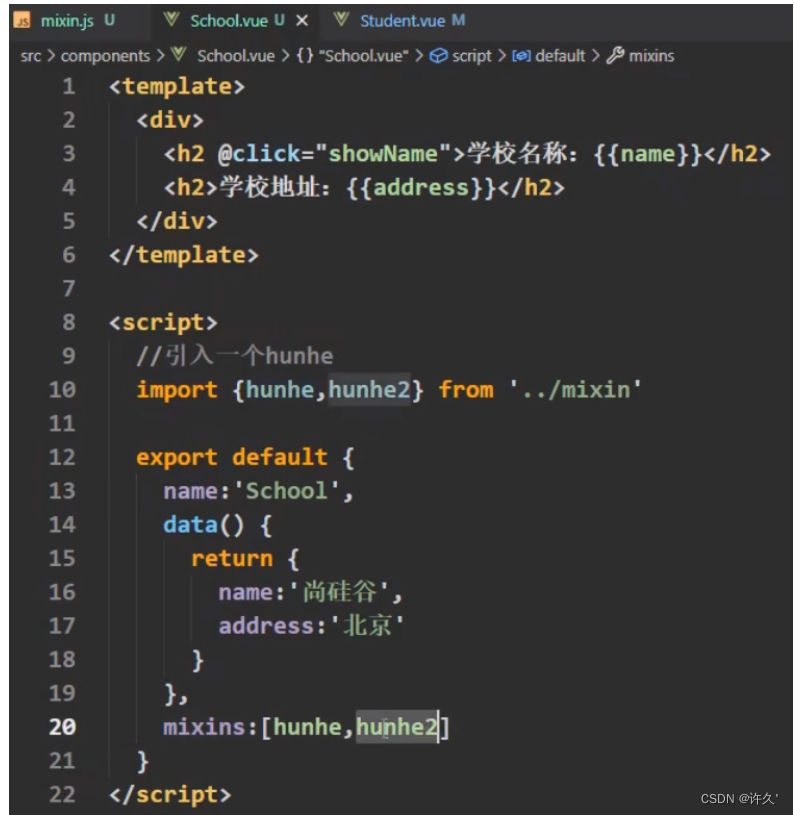This screenshot has height=815, width=794.
Task: Click the '../mixin' path string
Action: 575,390
